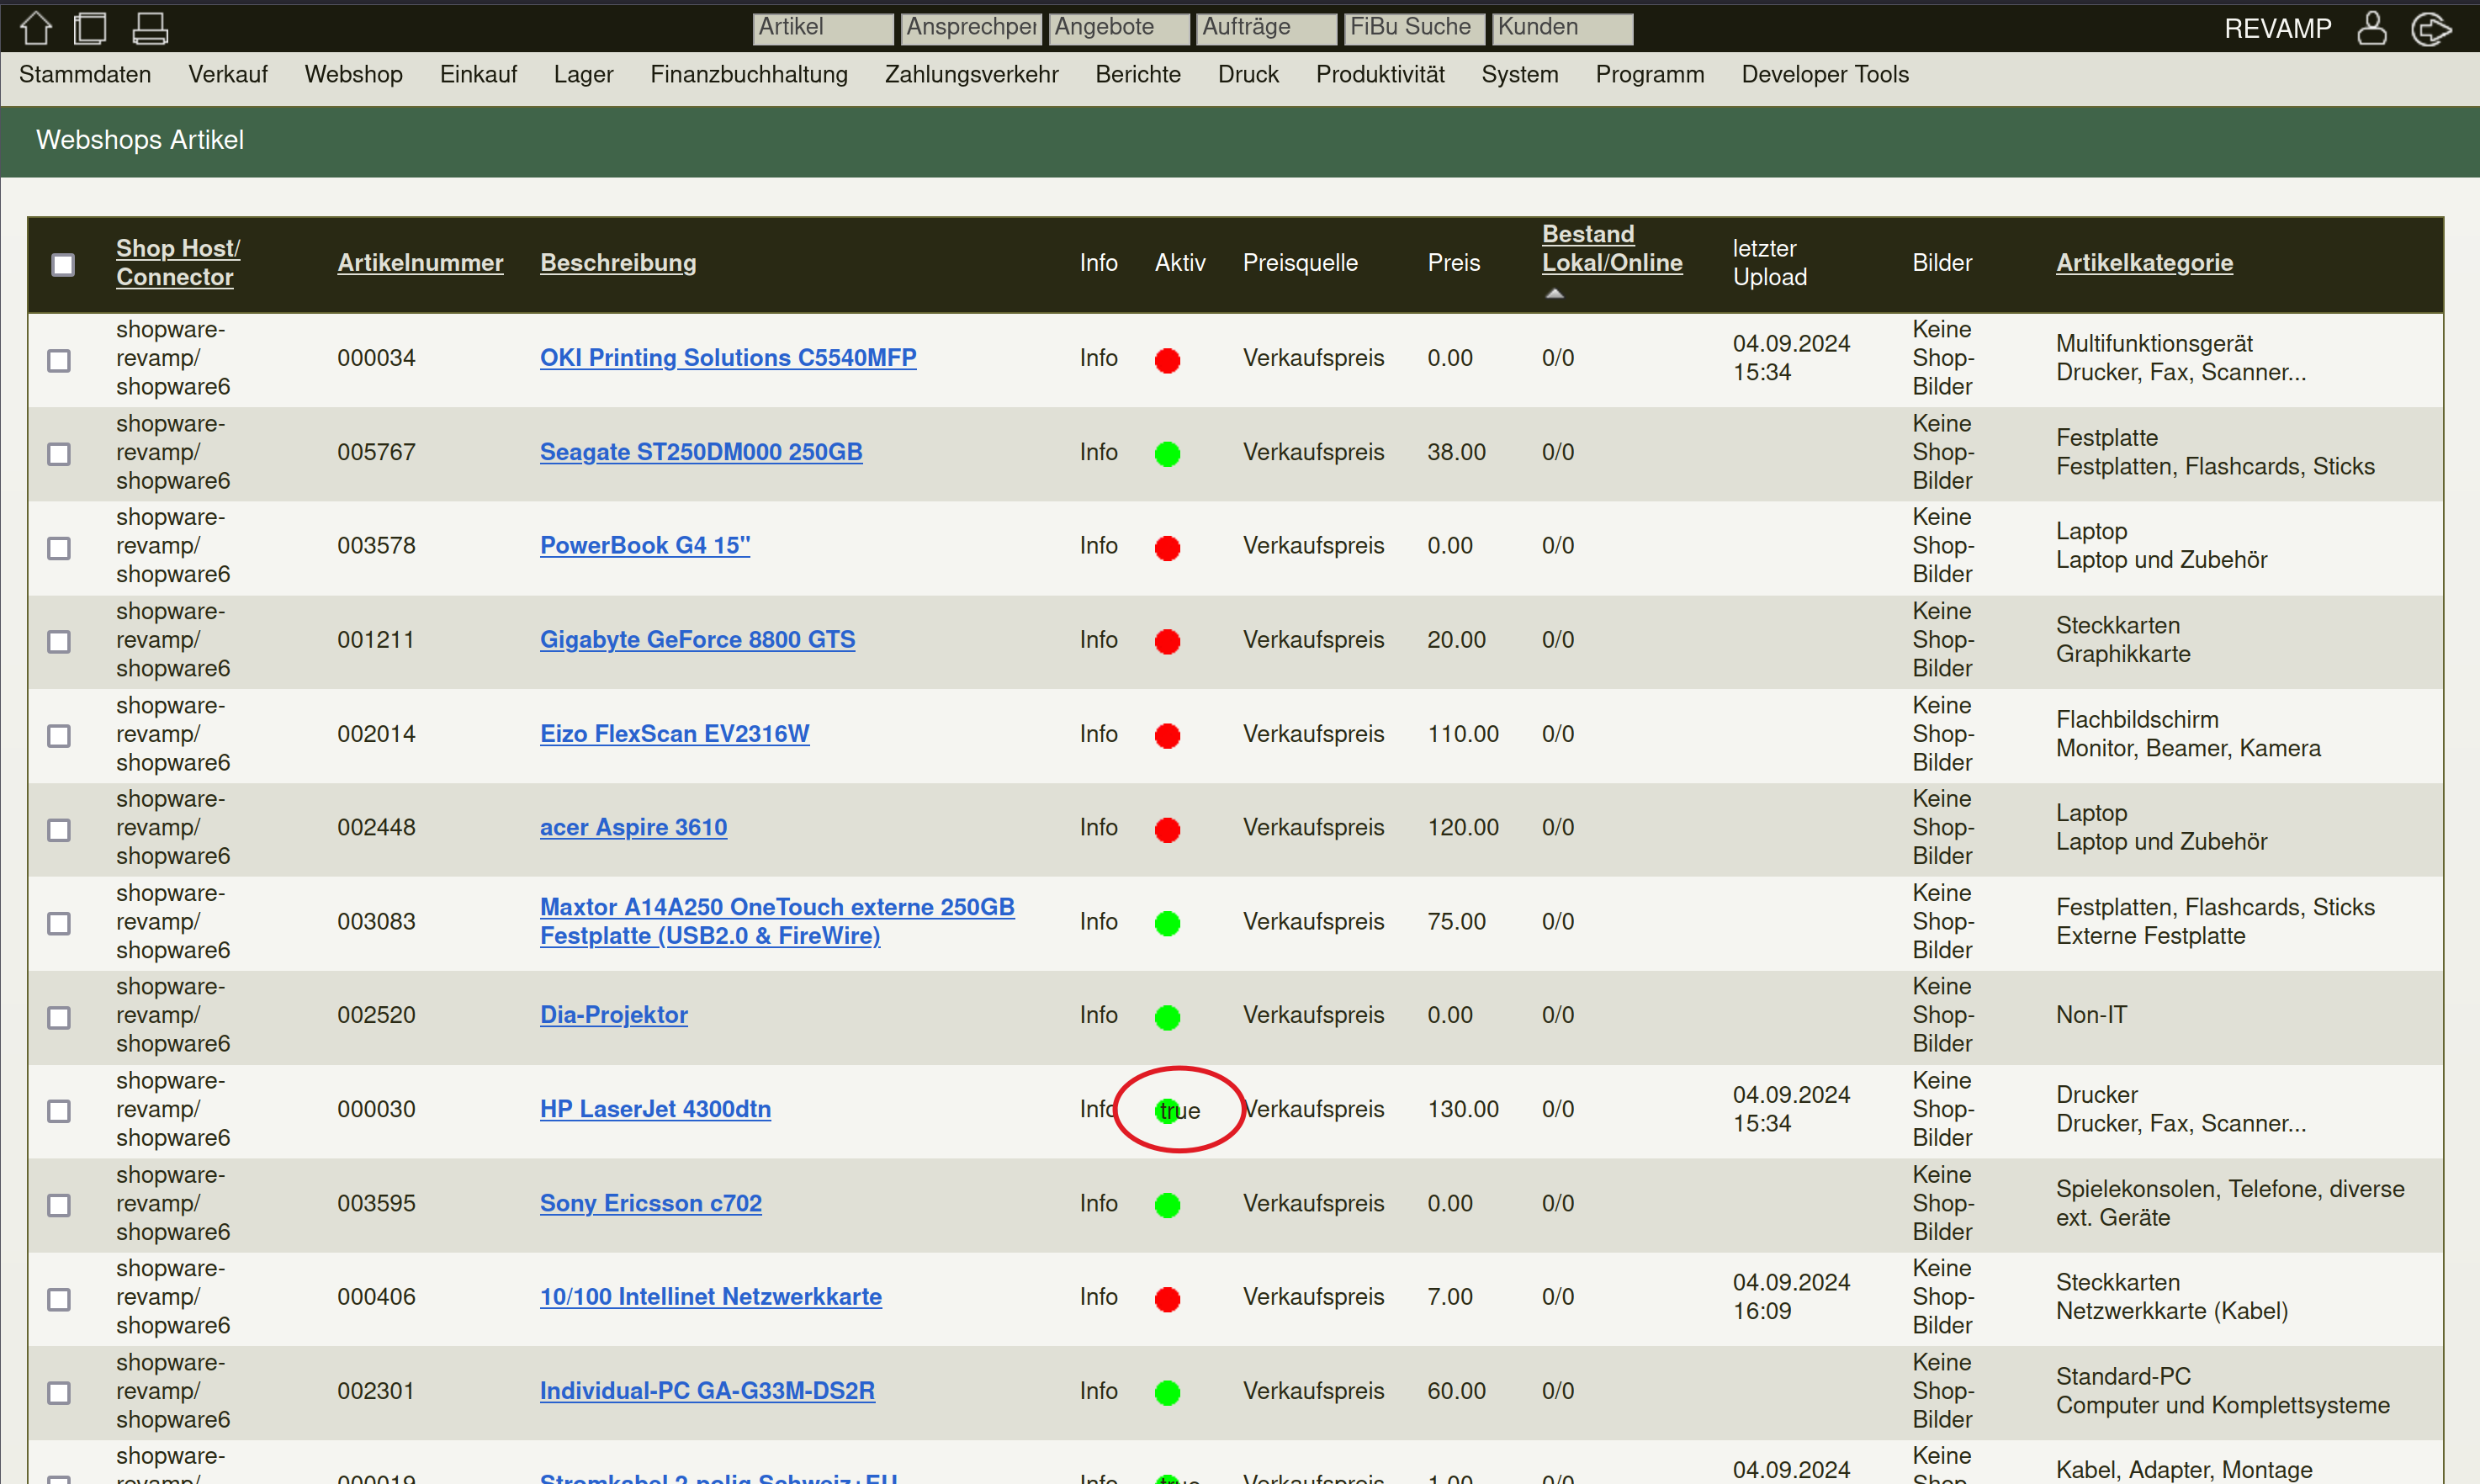2480x1484 pixels.
Task: Open the Verkauf menu
Action: 228,74
